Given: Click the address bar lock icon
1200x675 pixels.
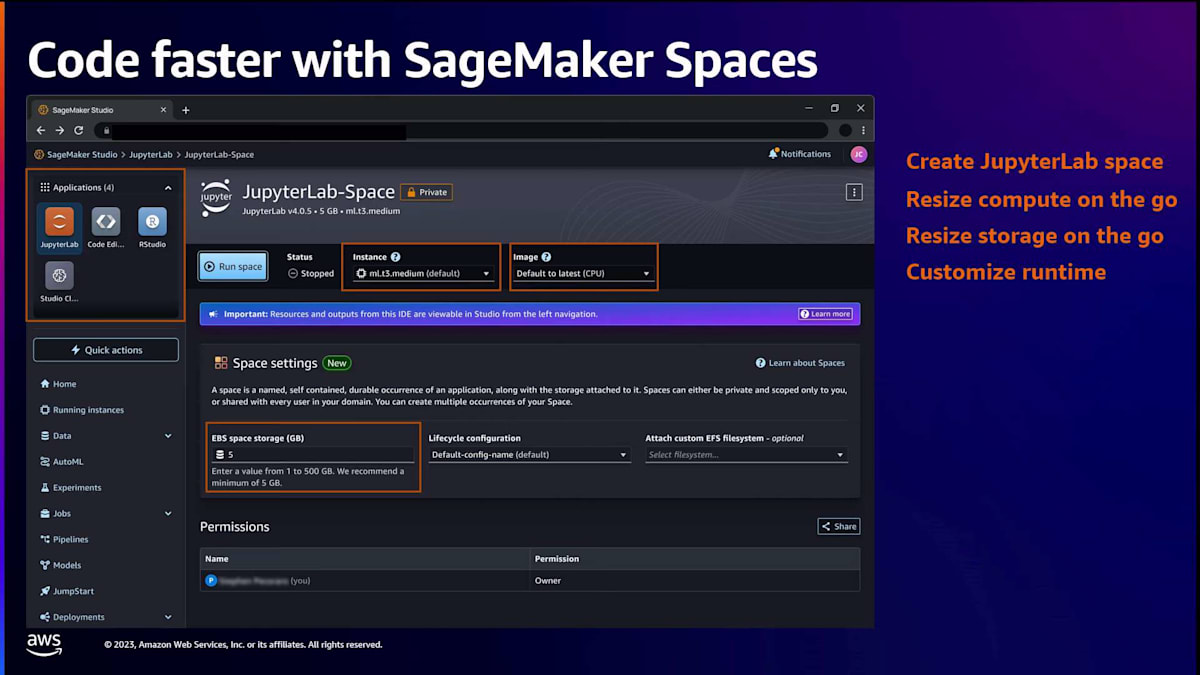Looking at the screenshot, I should pos(106,130).
